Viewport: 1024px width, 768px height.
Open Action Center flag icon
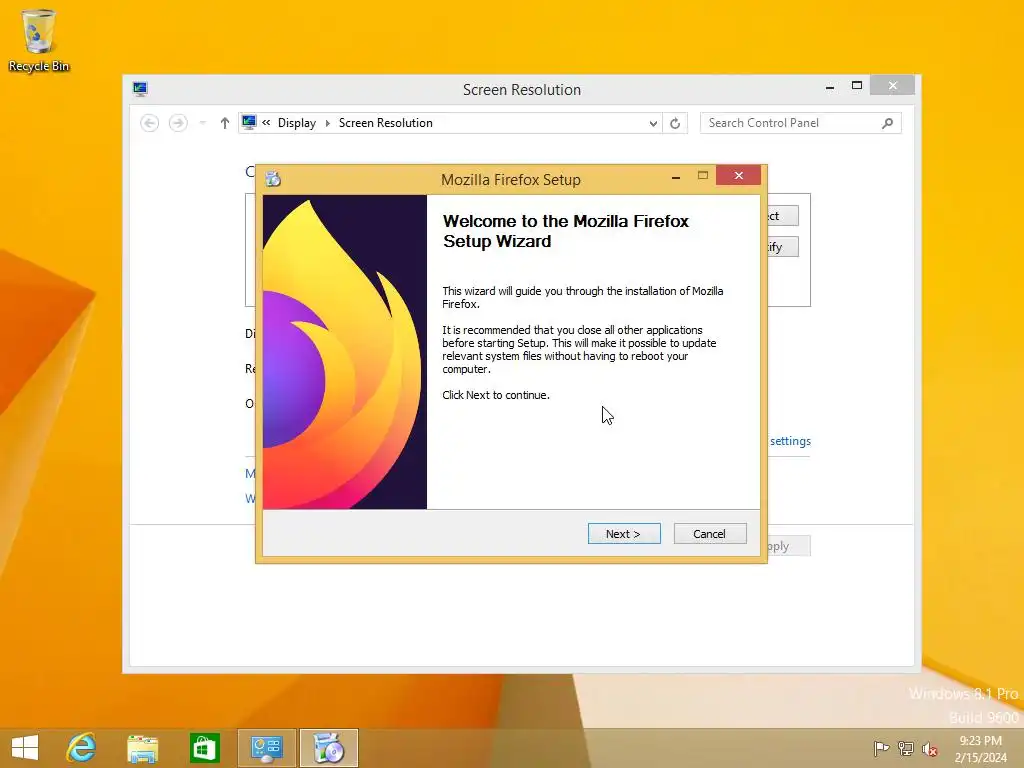click(881, 748)
